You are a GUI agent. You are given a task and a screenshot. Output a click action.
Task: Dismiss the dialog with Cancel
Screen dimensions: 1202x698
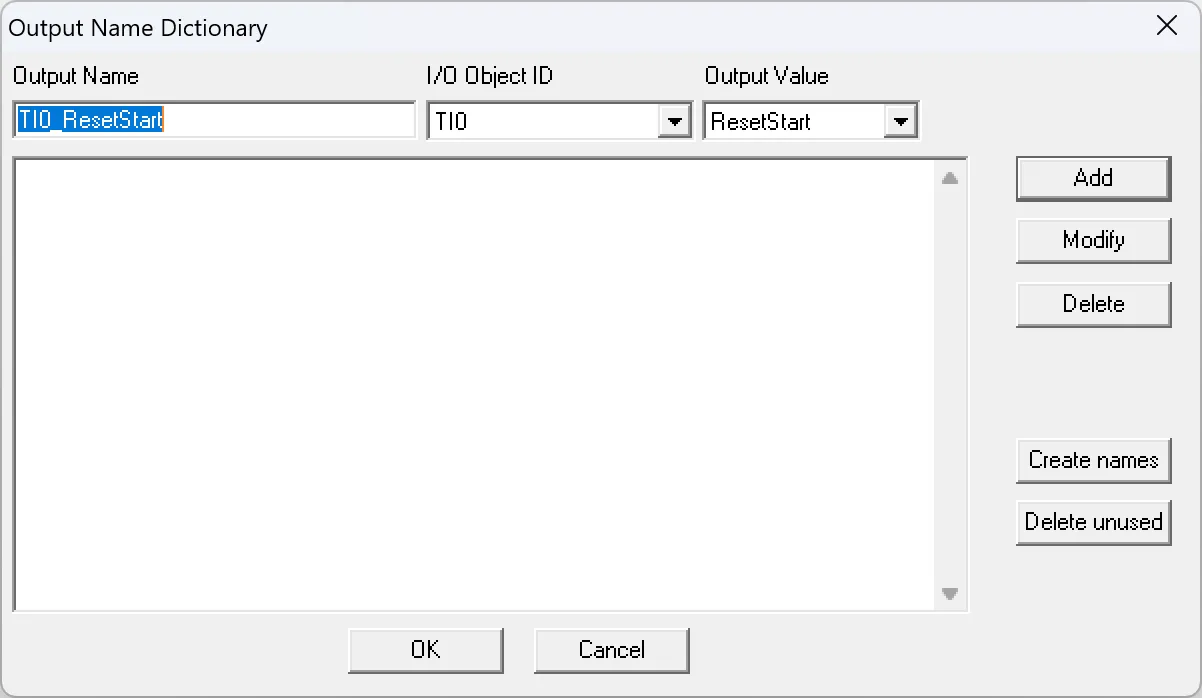point(611,650)
